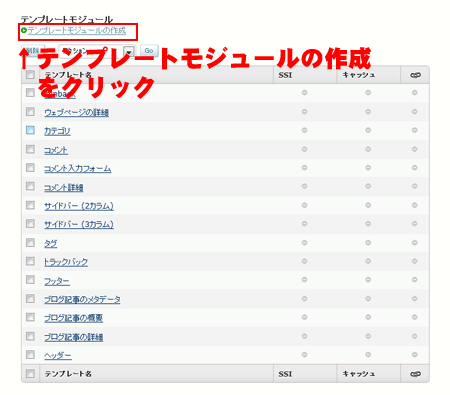
Task: Check the box for ウェブページの詳細
Action: pyautogui.click(x=30, y=111)
